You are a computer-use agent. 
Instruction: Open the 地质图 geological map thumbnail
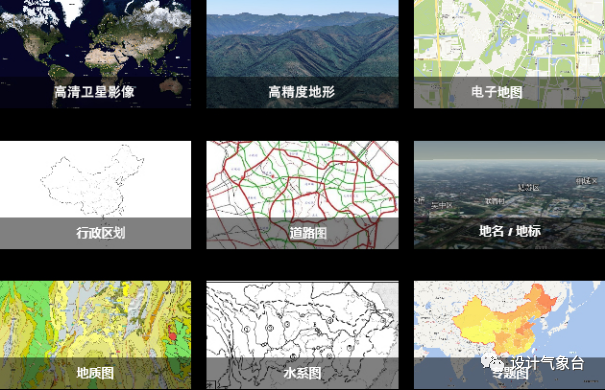(x=95, y=335)
